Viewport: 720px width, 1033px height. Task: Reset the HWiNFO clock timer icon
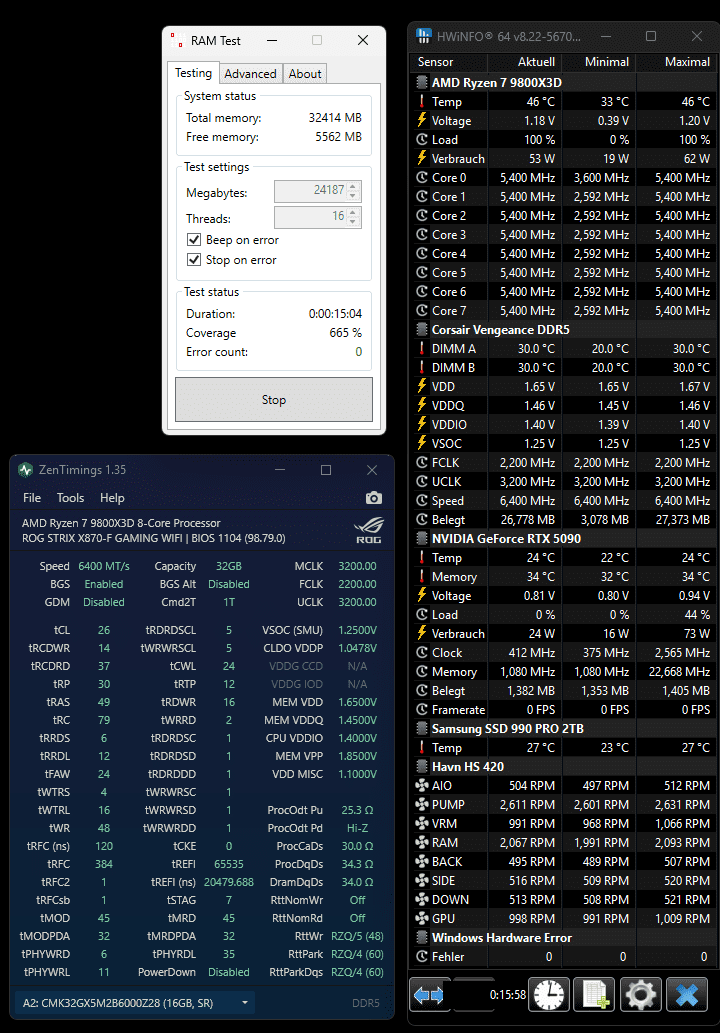(549, 994)
